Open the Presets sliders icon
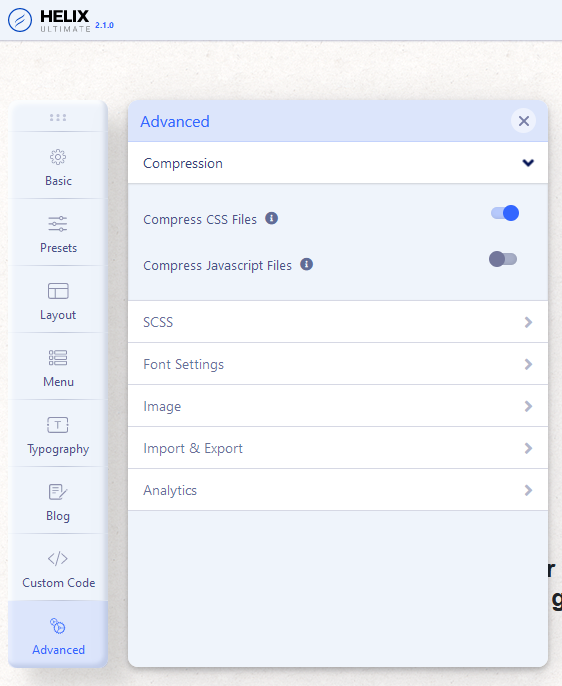This screenshot has height=686, width=562. tap(58, 224)
